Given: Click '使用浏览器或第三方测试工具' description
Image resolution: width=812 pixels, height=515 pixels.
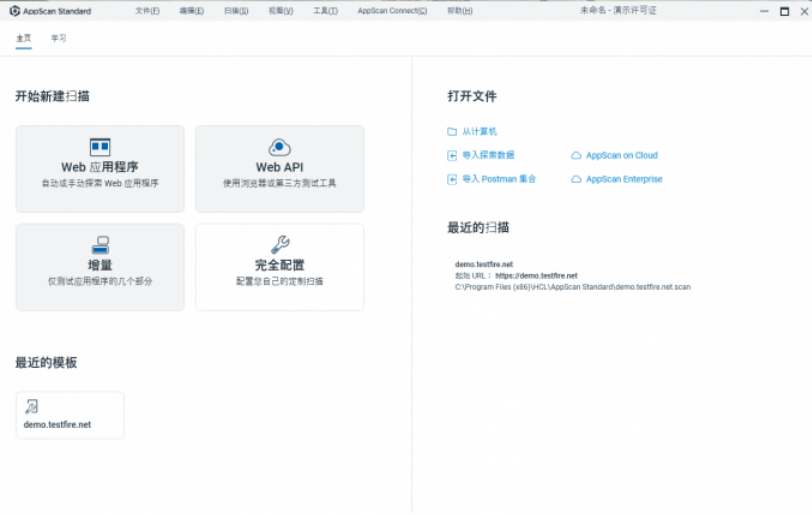Looking at the screenshot, I should click(x=280, y=183).
